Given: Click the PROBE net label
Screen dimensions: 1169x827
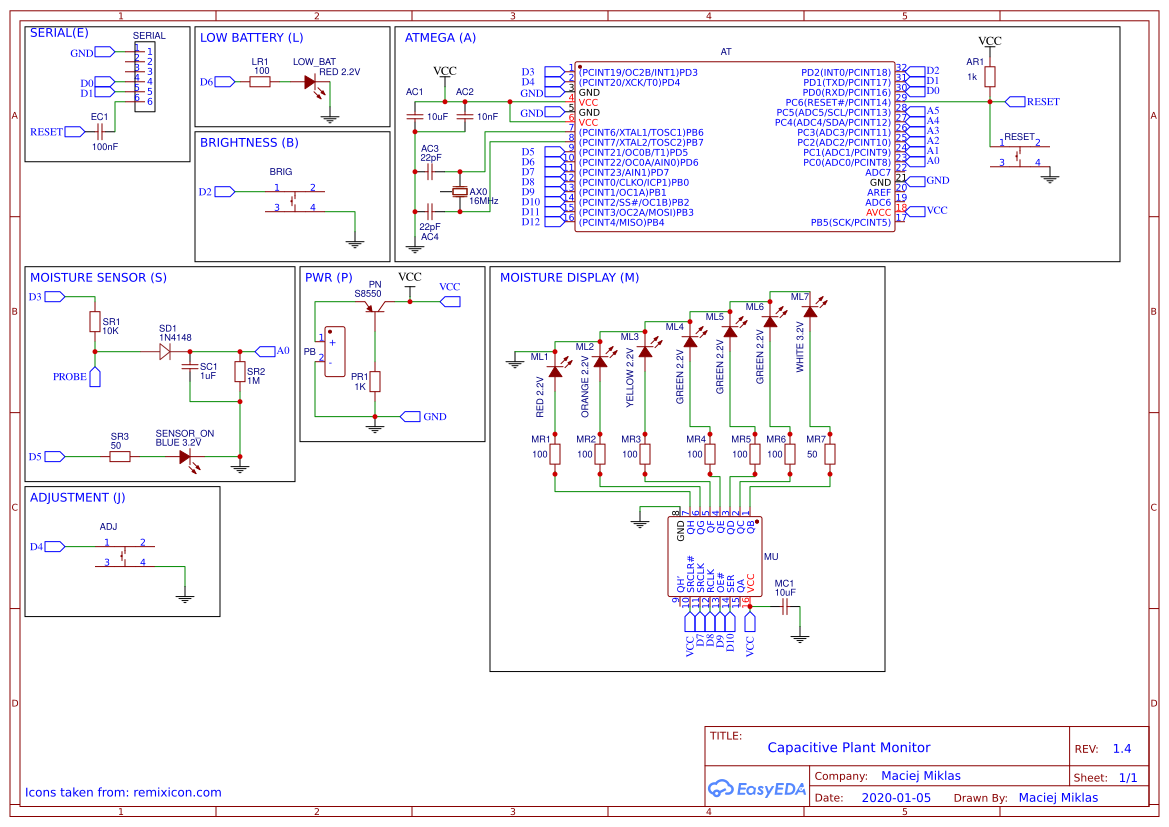Looking at the screenshot, I should (68, 378).
